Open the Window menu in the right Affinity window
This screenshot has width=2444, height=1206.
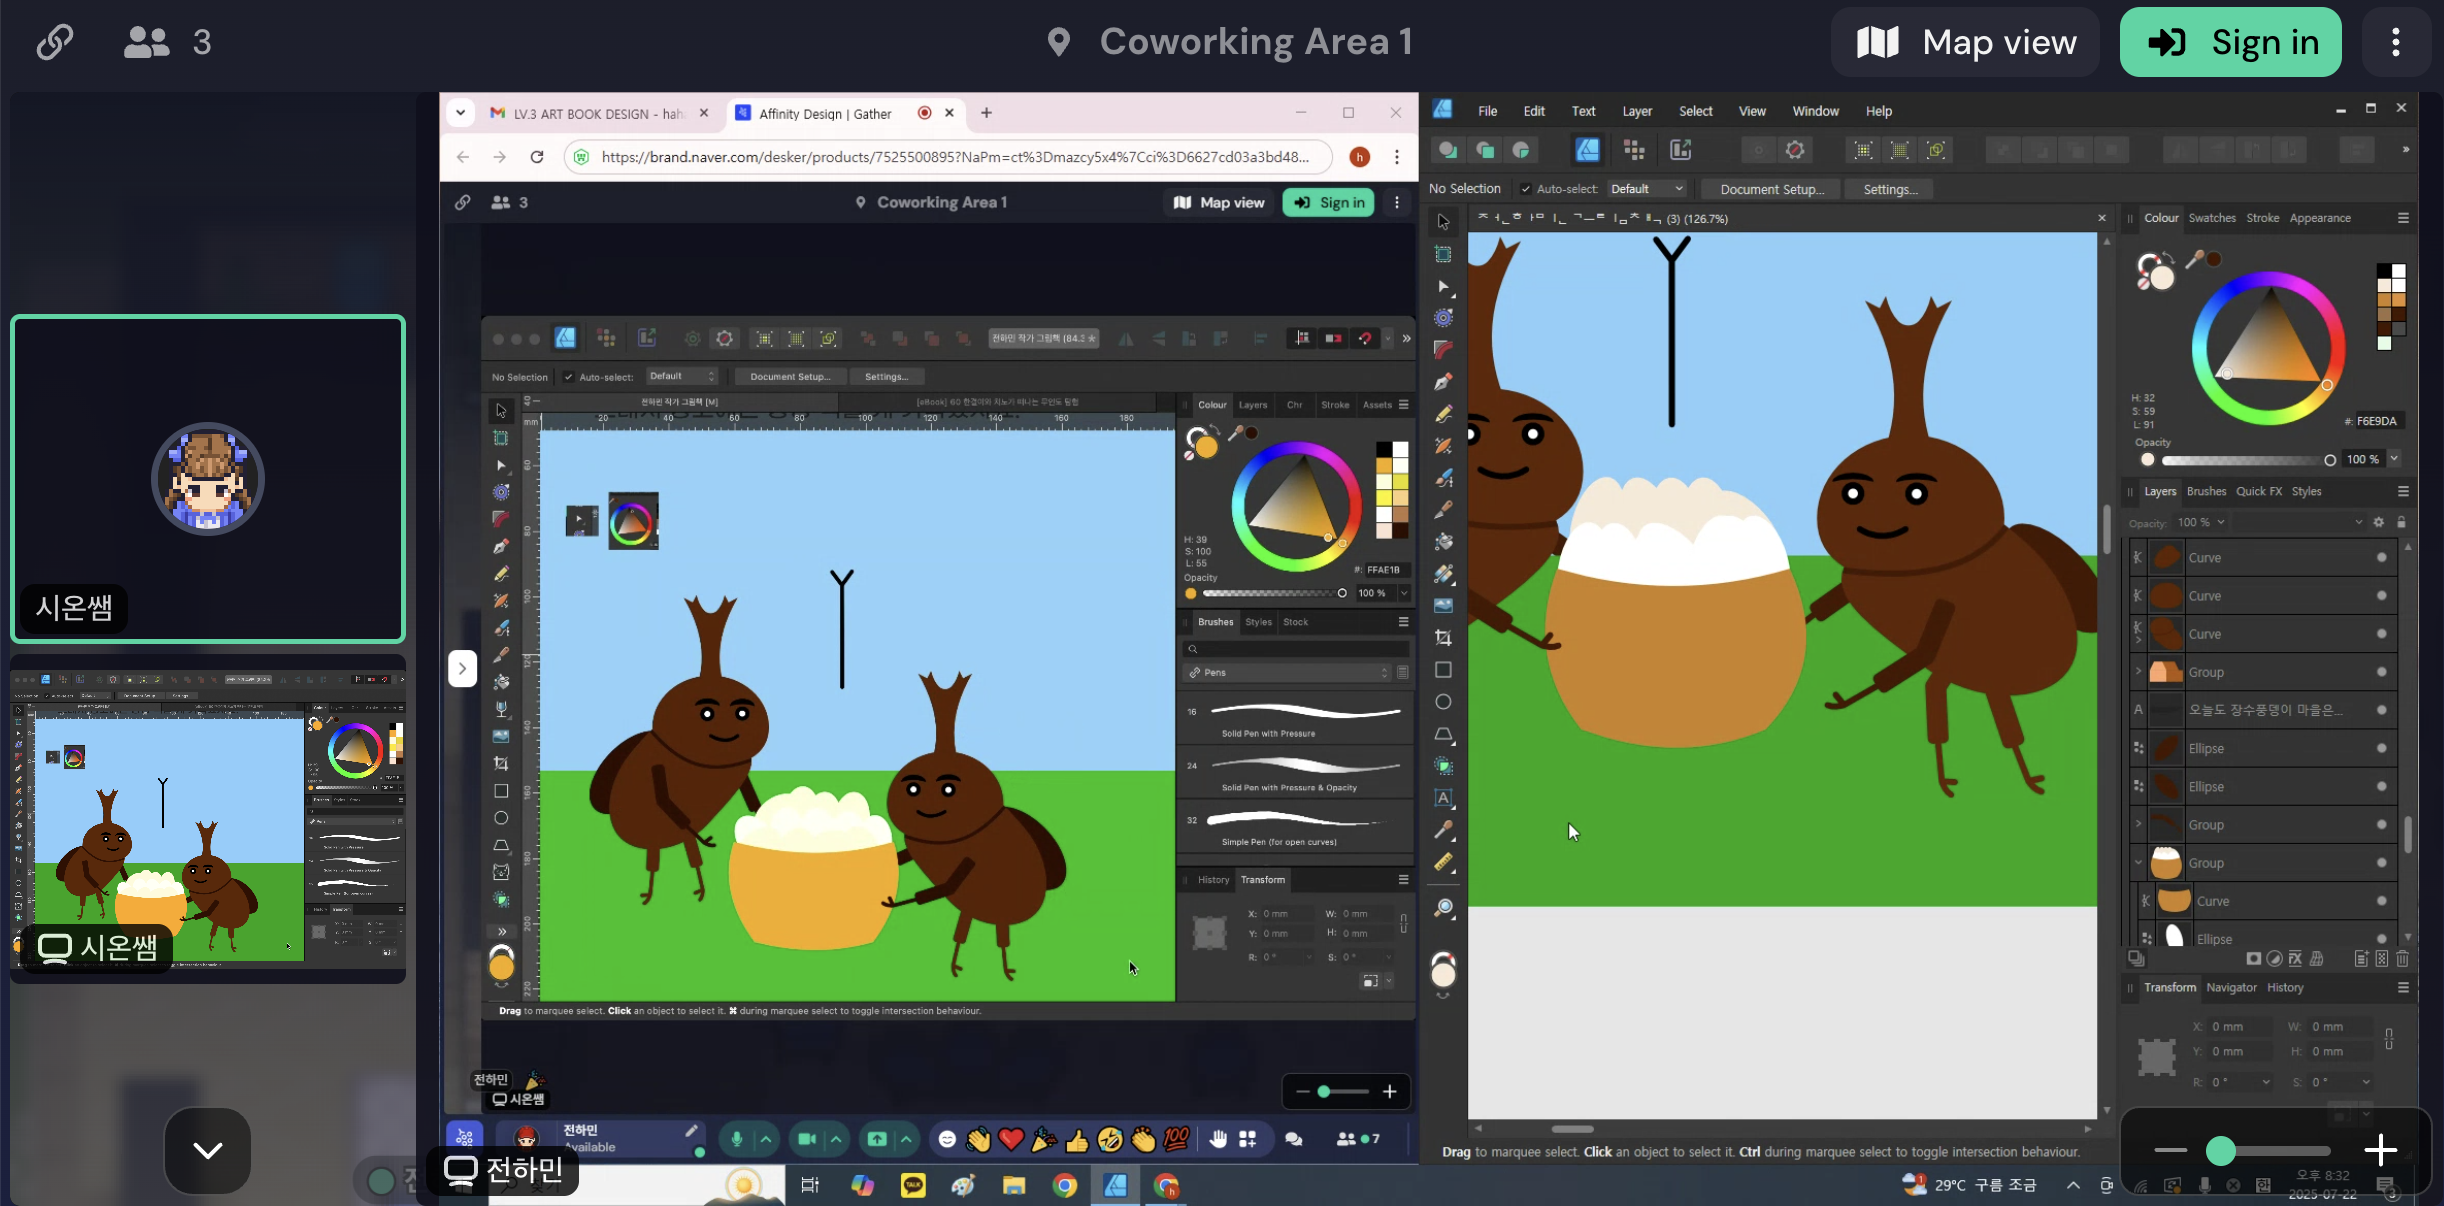click(1815, 111)
